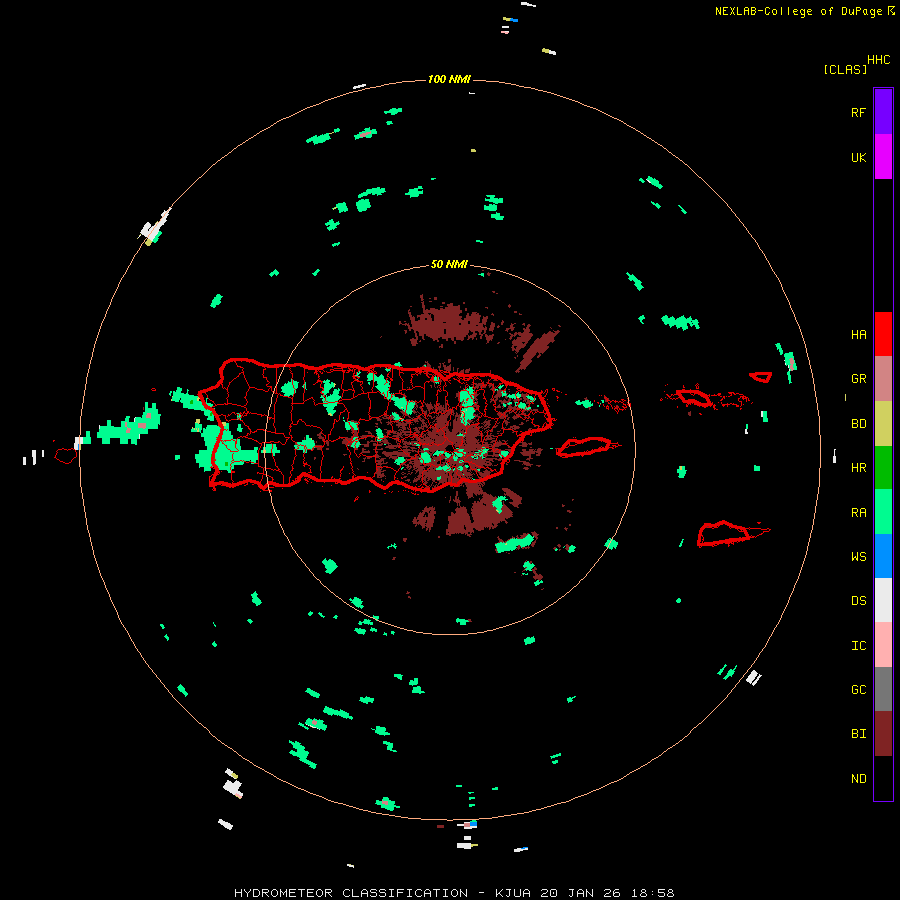This screenshot has width=900, height=900.
Task: Click the NEXLAB-College of DuPage credit text
Action: (x=805, y=11)
